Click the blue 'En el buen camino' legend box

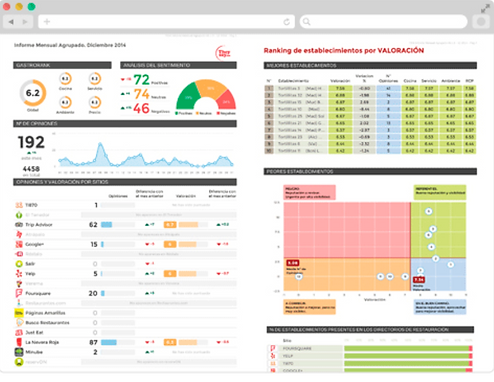pos(440,307)
